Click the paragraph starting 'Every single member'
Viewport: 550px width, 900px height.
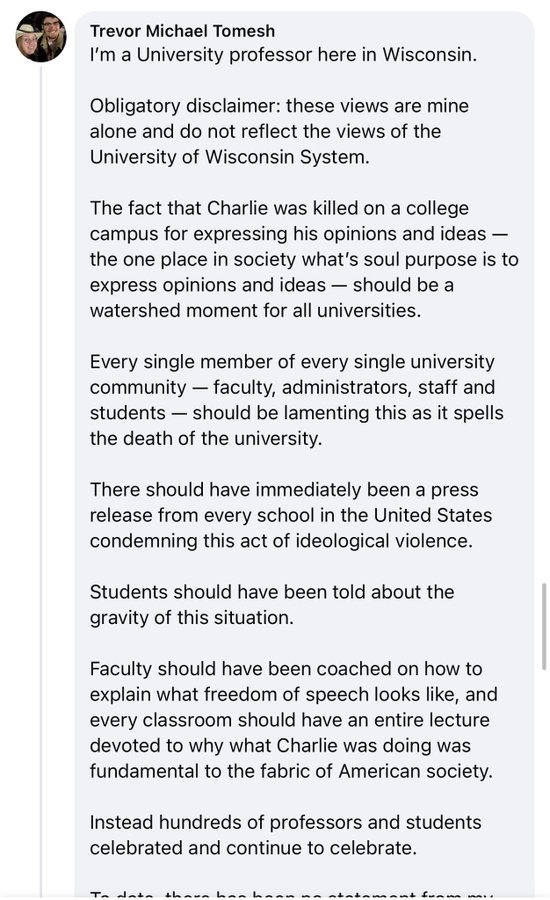(296, 400)
